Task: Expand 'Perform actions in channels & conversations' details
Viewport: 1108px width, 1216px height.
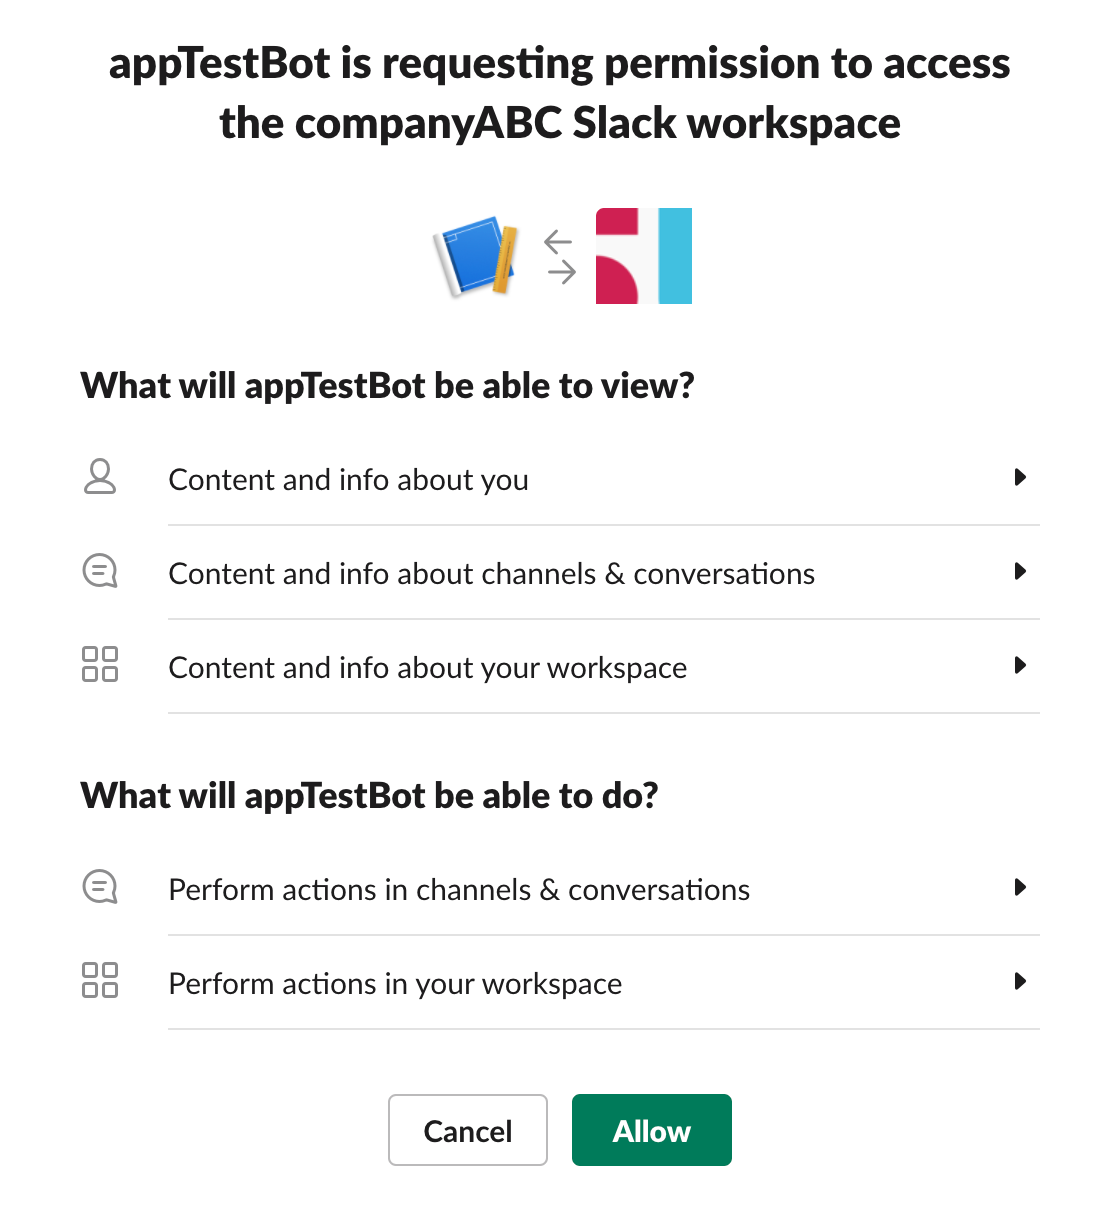Action: [x=1021, y=887]
